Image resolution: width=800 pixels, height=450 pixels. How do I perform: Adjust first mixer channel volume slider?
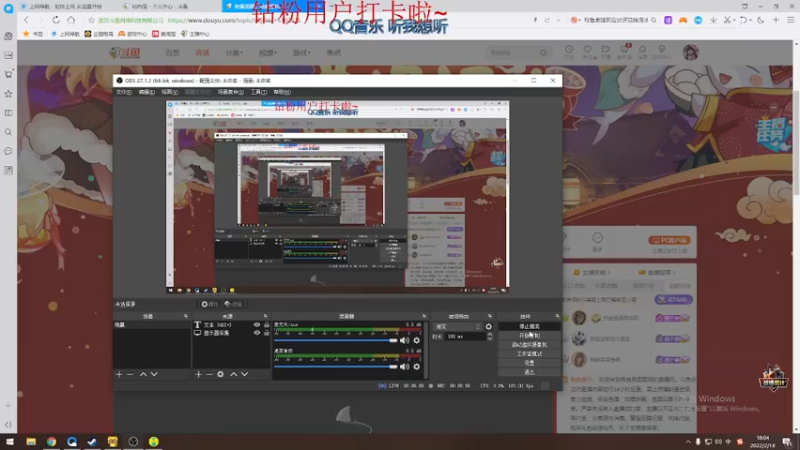tap(336, 340)
